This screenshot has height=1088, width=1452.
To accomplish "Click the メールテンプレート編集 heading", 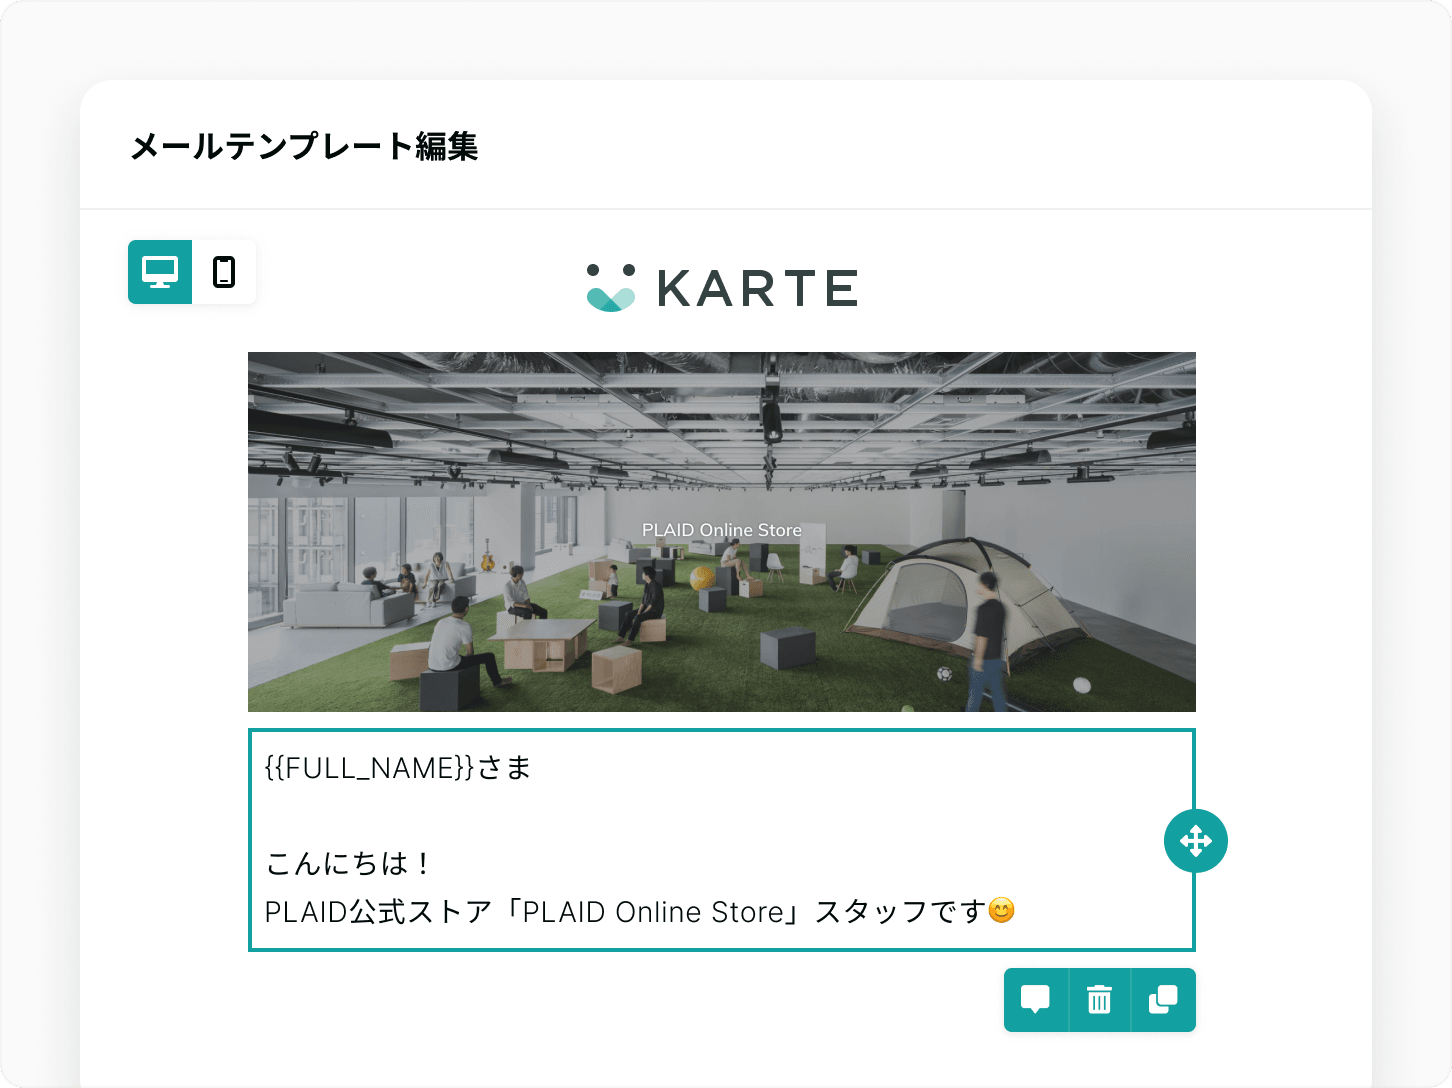I will point(304,146).
